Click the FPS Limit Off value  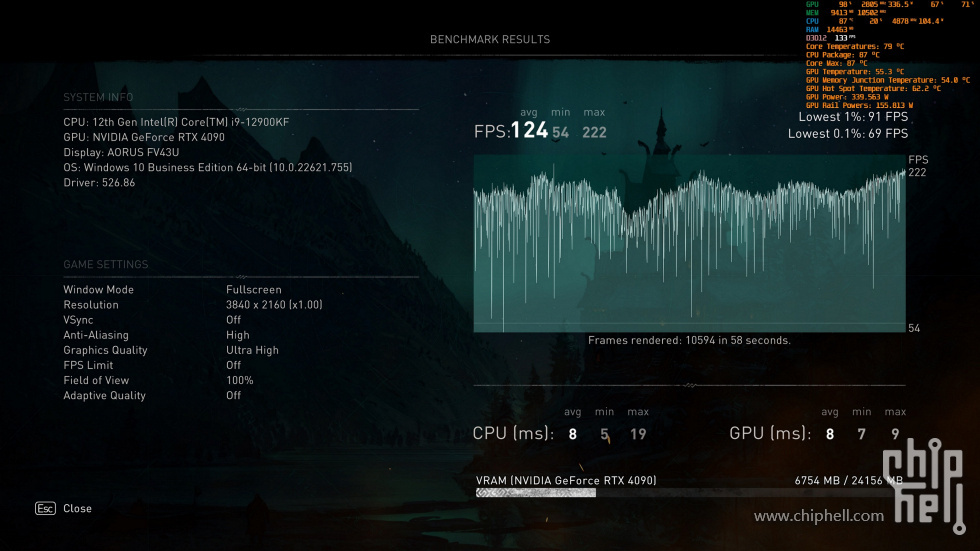(x=234, y=365)
